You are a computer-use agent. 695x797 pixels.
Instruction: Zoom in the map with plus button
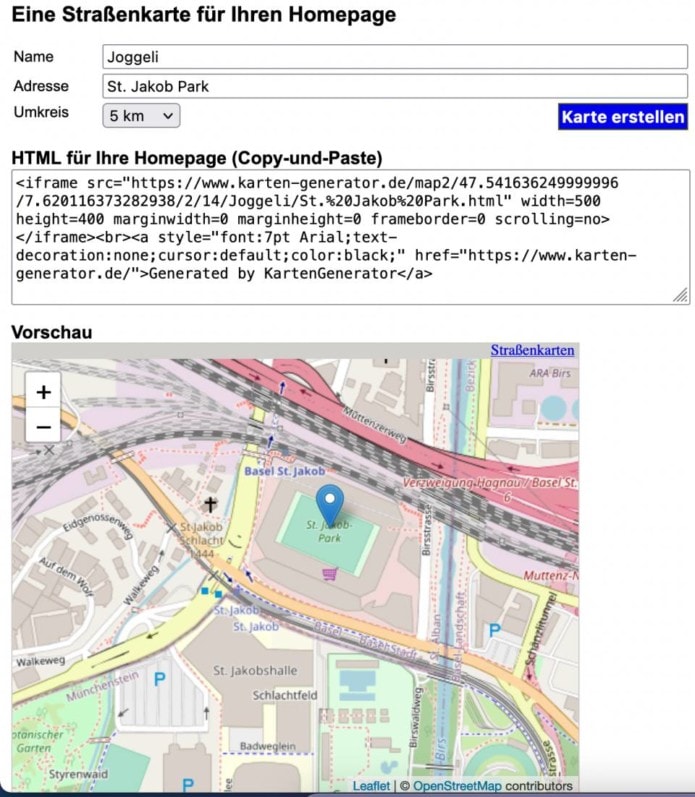[43, 393]
